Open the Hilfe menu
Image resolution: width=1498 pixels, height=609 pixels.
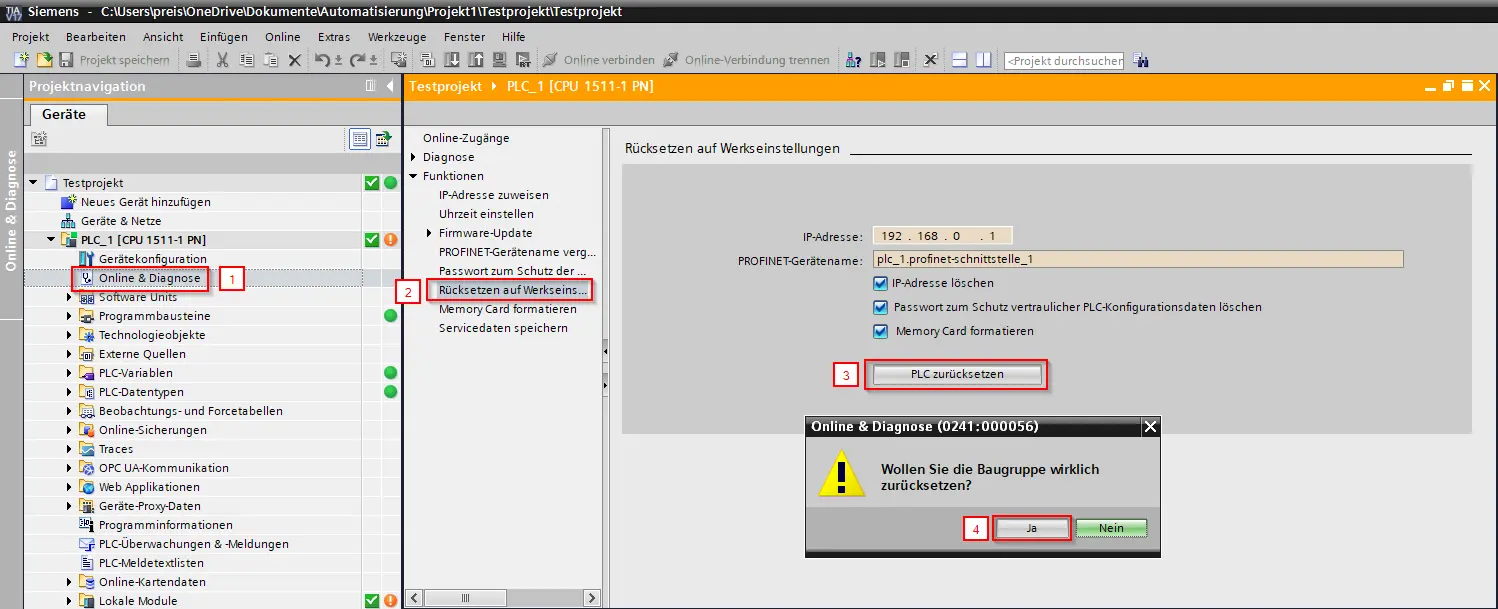(514, 37)
